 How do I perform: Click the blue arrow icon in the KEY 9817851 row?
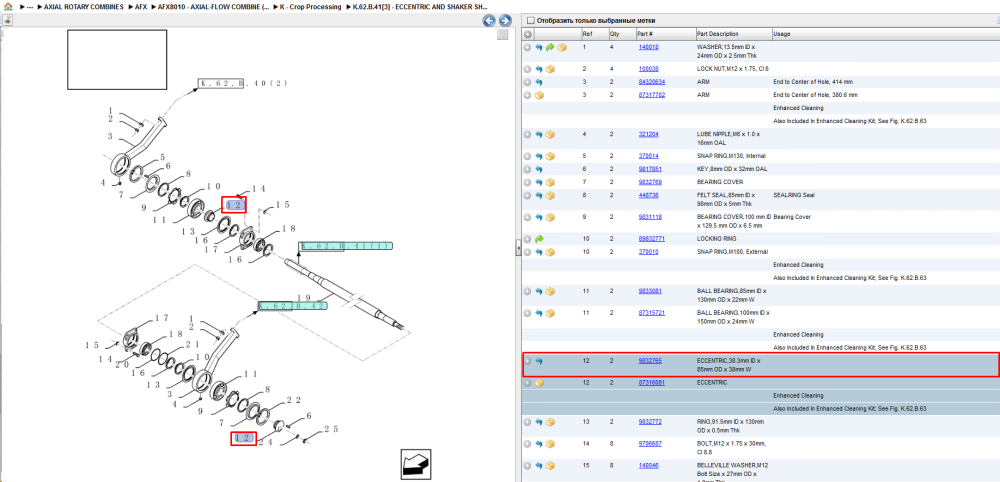coord(539,169)
